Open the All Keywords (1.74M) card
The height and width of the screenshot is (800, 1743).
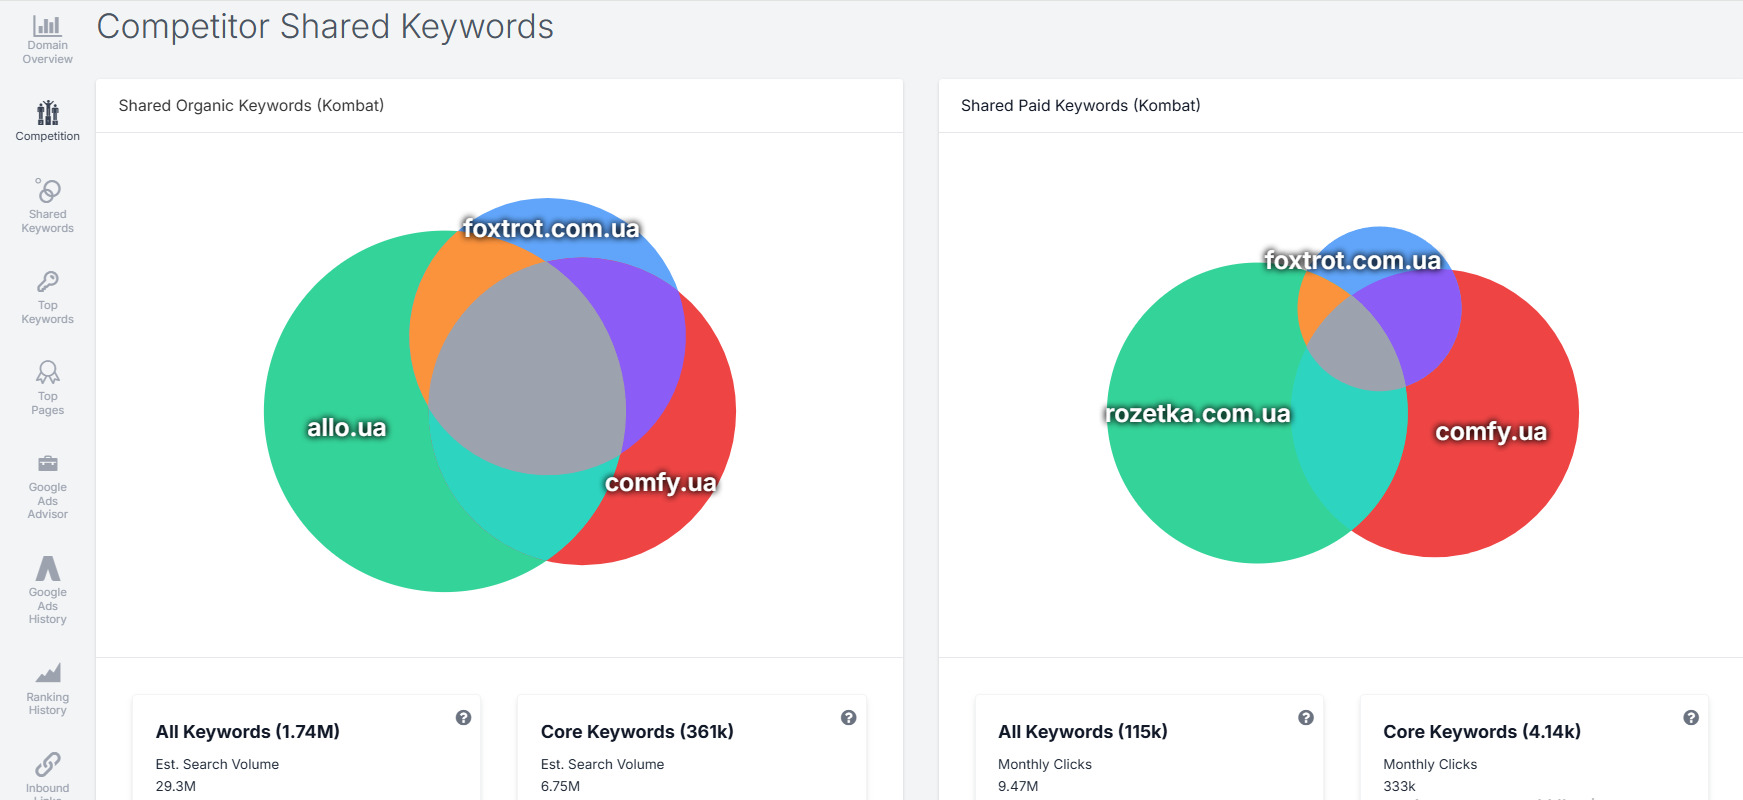306,747
